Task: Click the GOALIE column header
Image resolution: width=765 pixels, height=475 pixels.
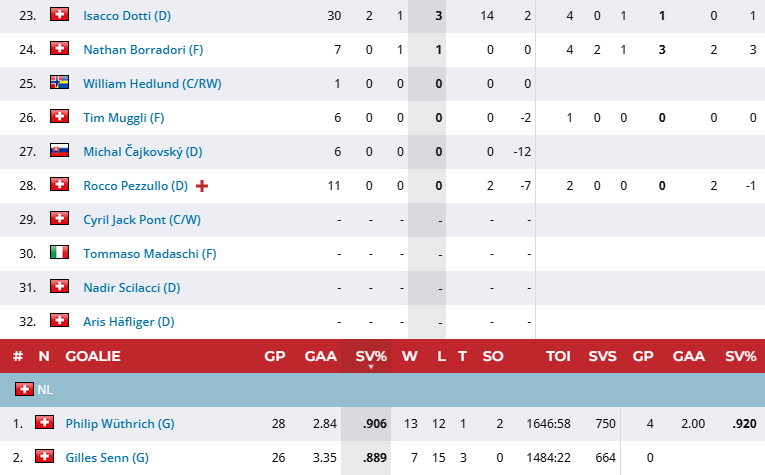Action: [93, 356]
